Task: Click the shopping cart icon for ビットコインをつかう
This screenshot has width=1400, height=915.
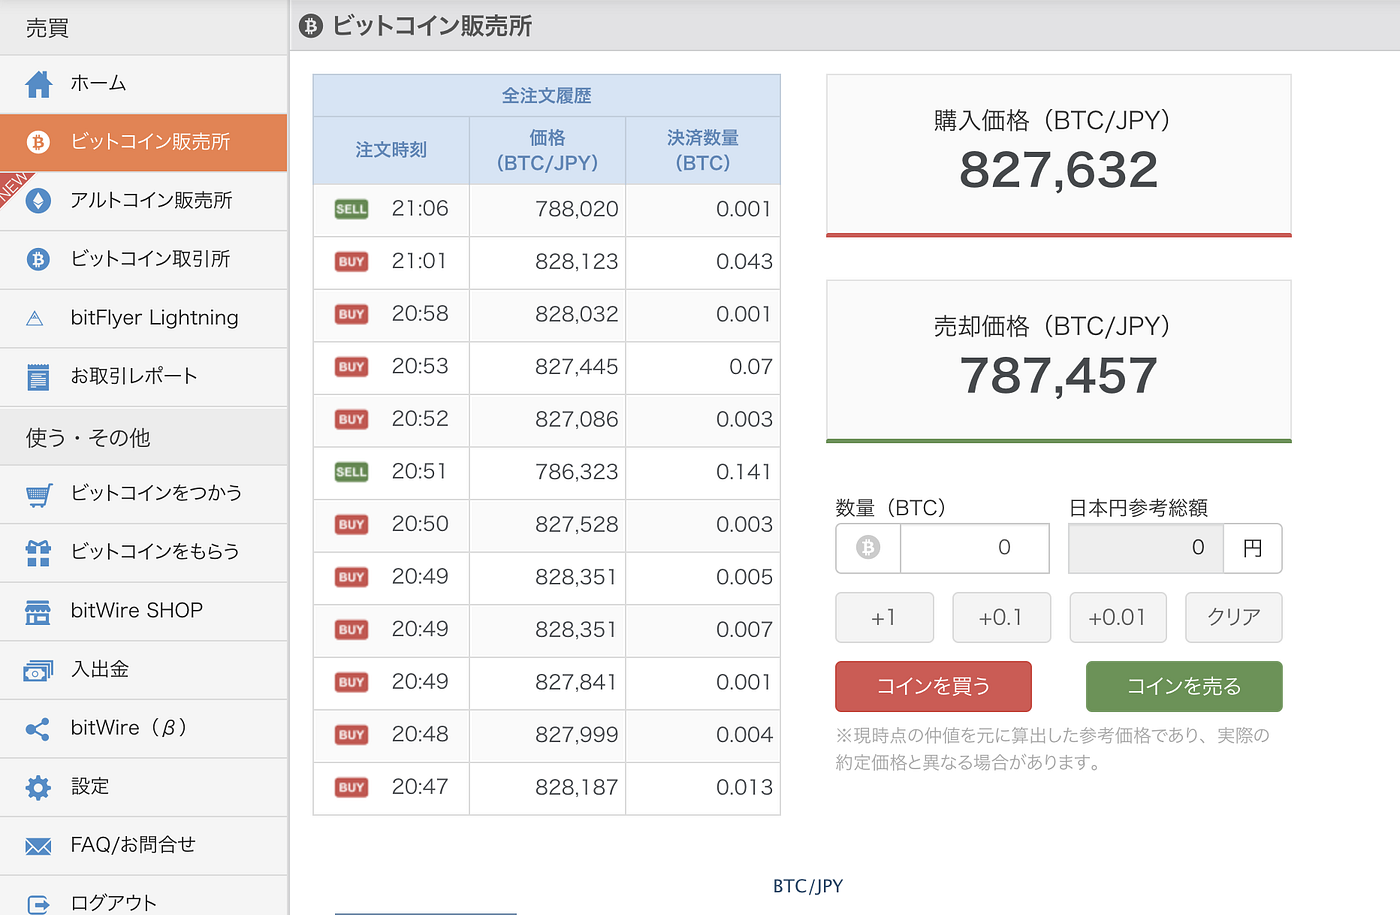Action: (38, 494)
